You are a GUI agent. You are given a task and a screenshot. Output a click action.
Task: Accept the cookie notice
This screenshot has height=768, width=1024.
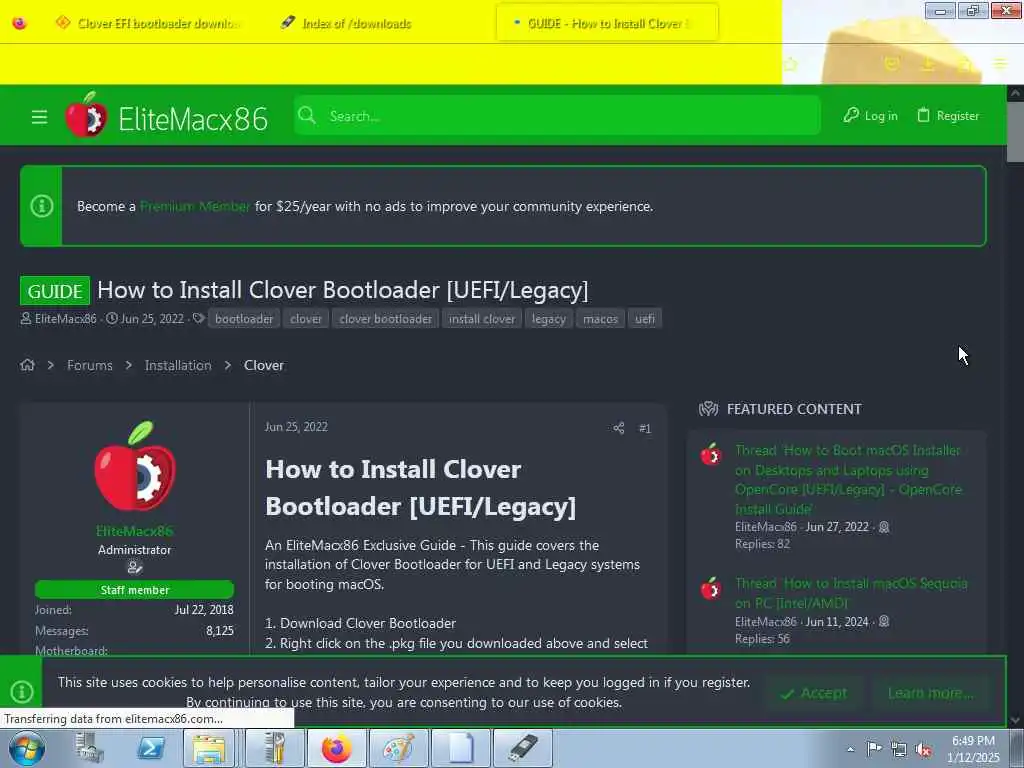pos(814,693)
